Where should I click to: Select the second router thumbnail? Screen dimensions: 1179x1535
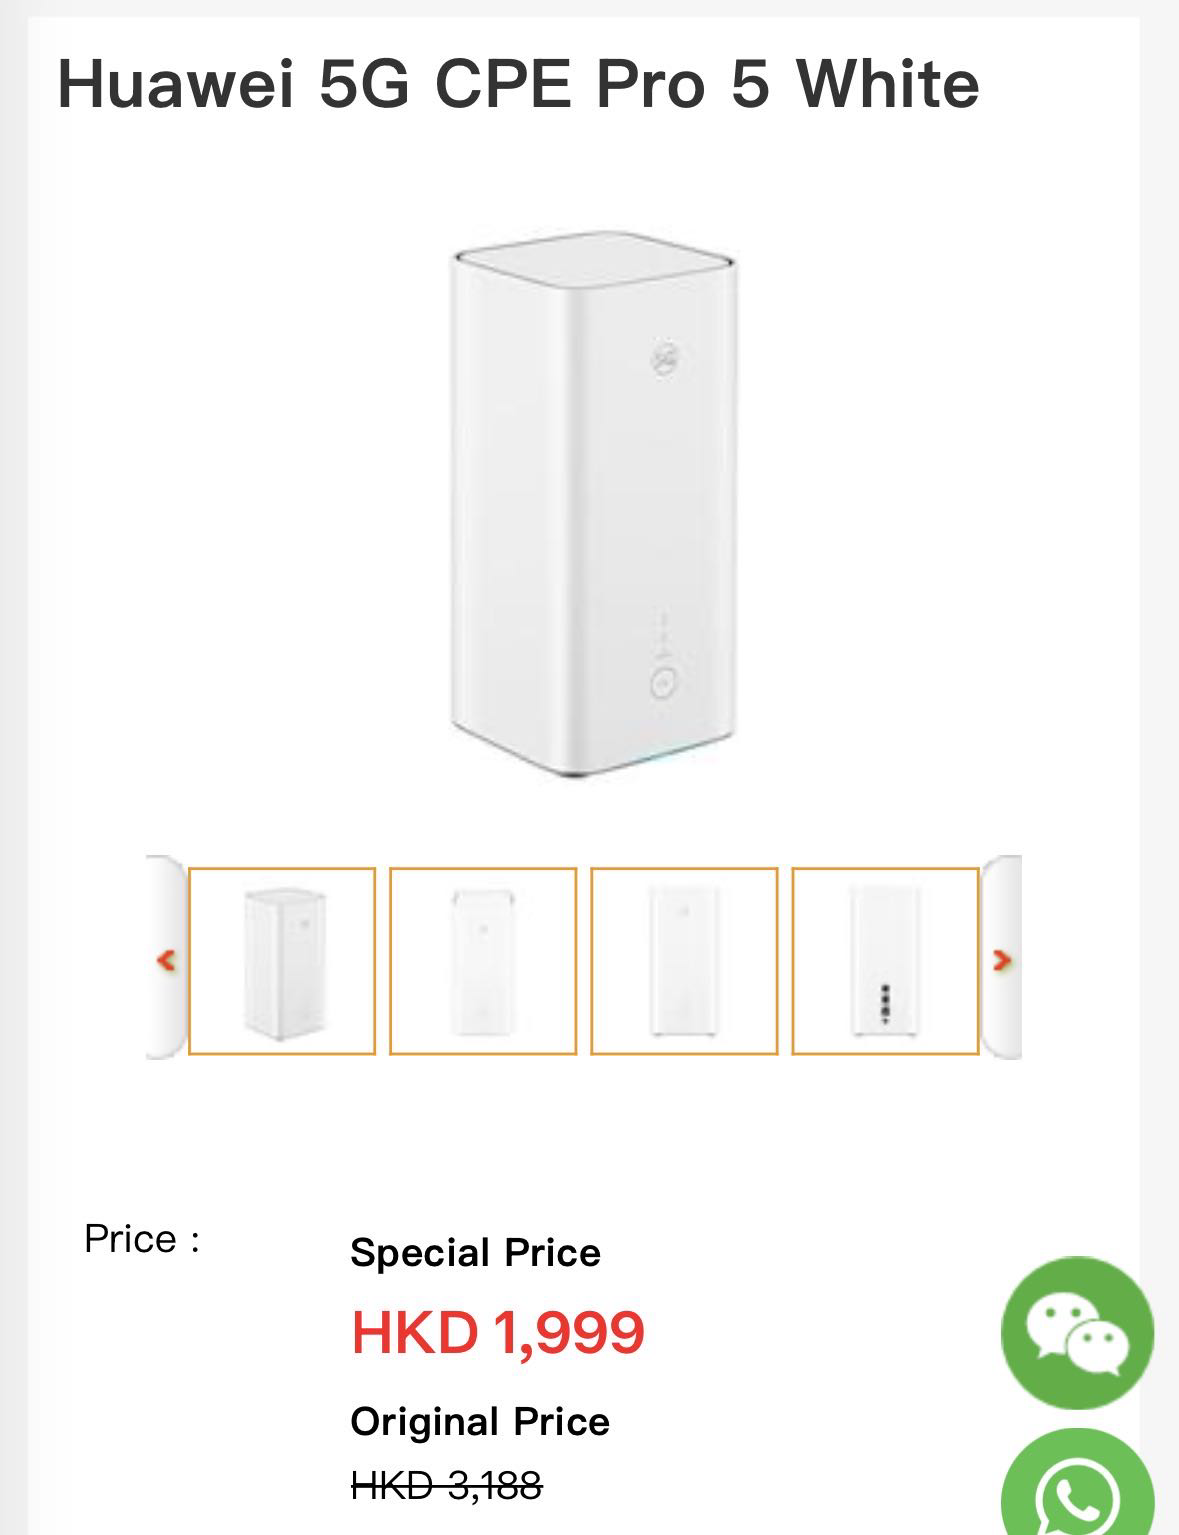pyautogui.click(x=483, y=960)
